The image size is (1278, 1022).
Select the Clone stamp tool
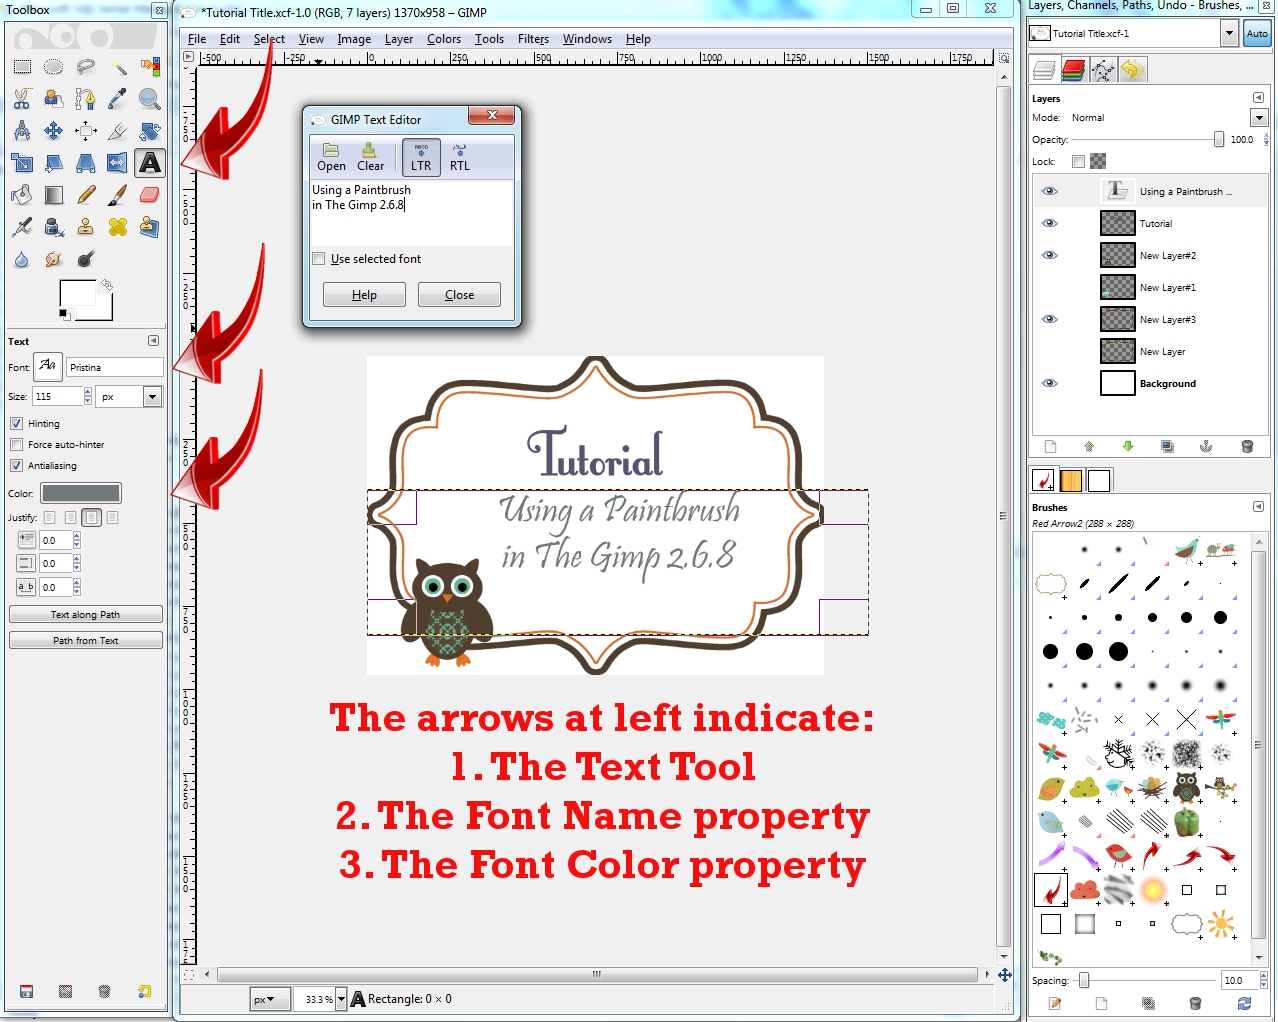point(86,227)
